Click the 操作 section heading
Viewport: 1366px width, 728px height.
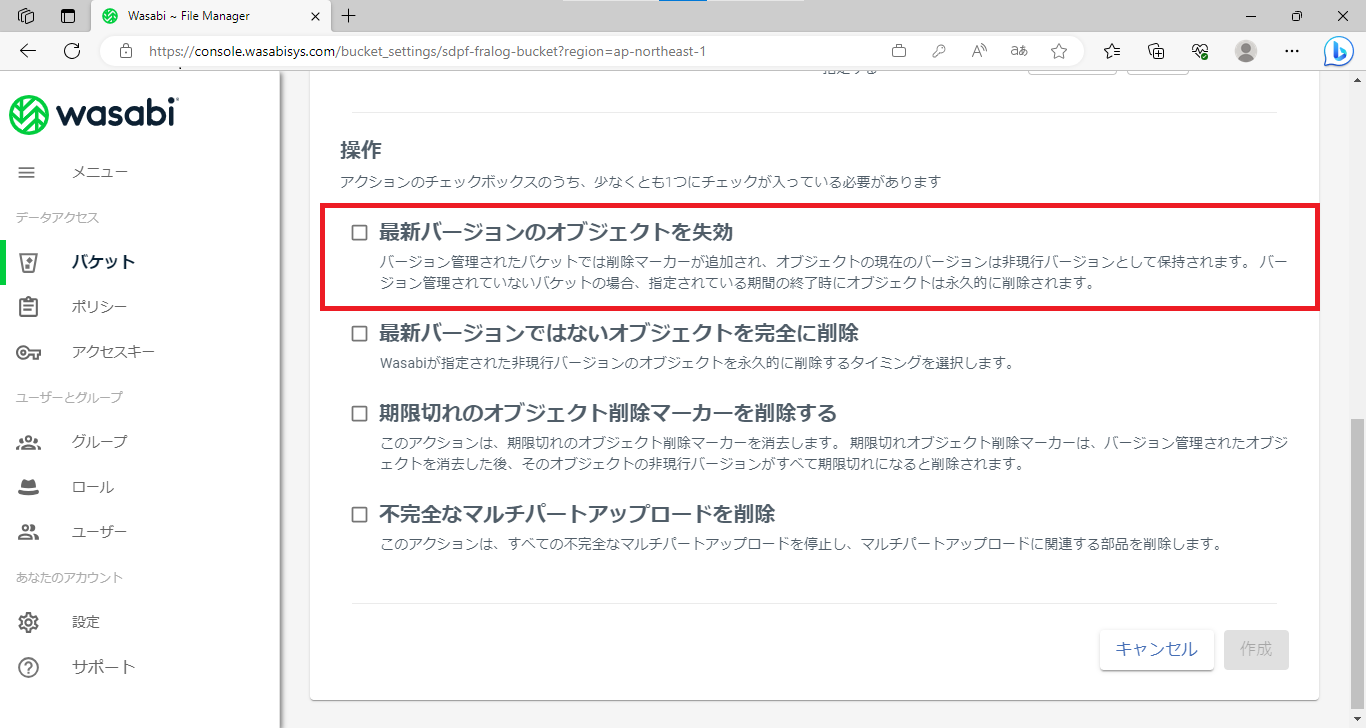pyautogui.click(x=361, y=150)
